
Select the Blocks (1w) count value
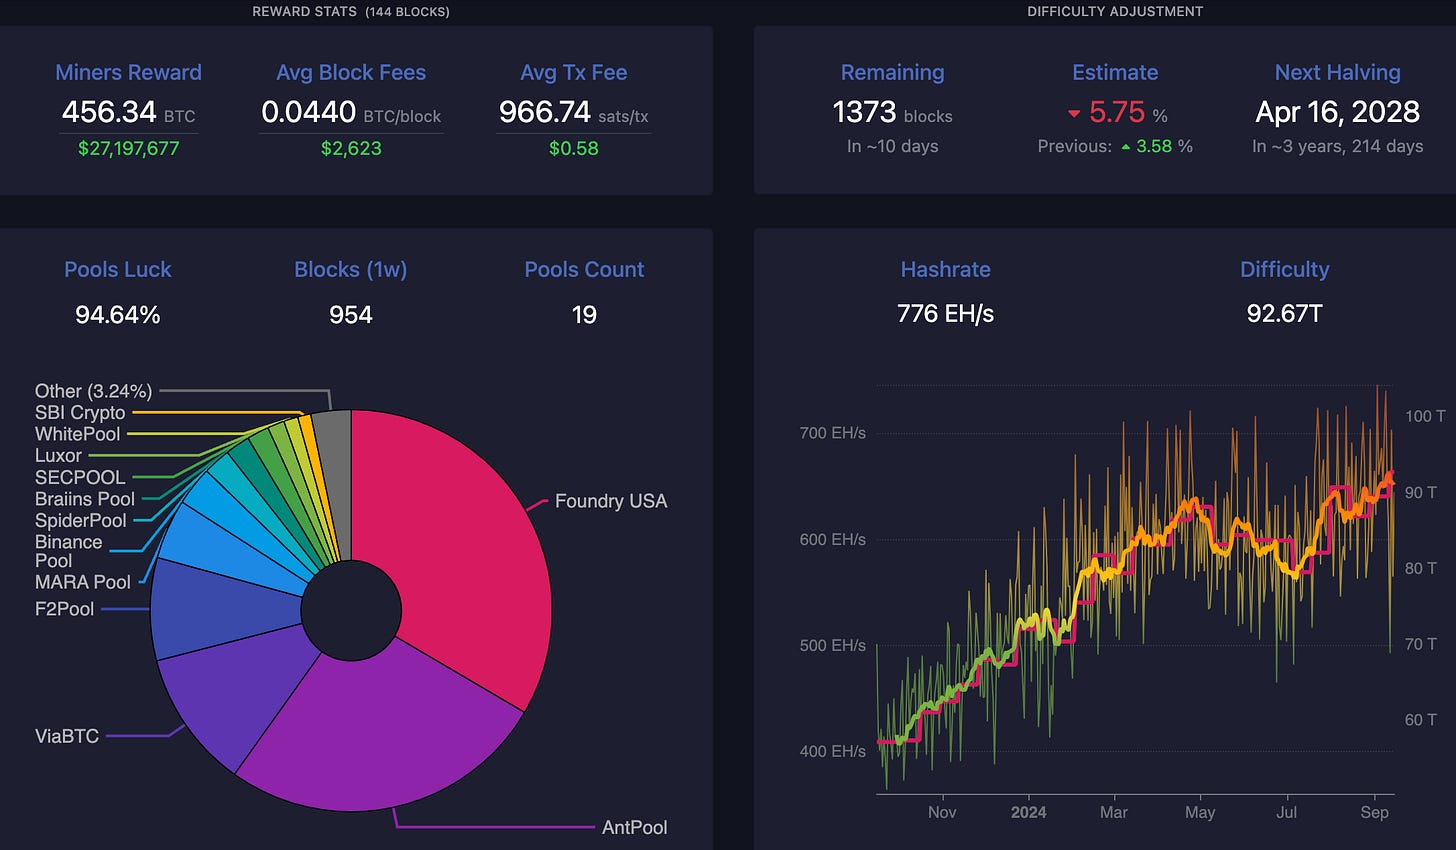(x=351, y=314)
